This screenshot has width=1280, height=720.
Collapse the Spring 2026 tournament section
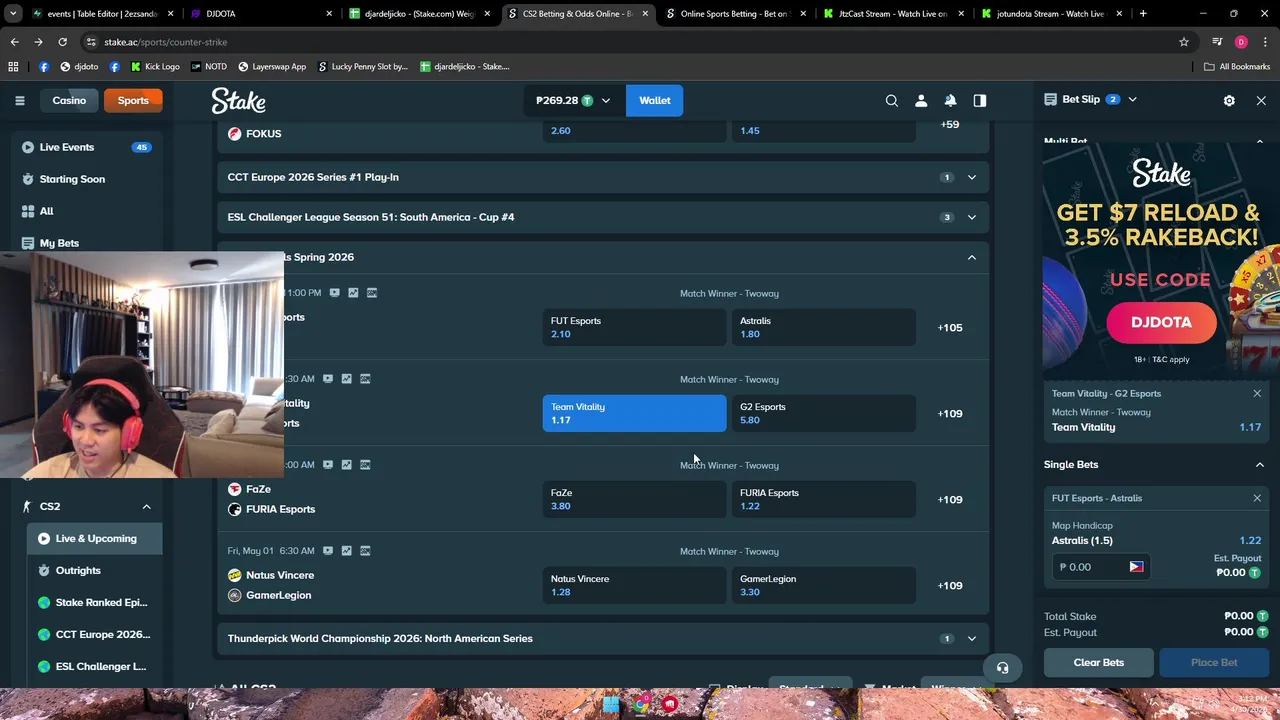[971, 257]
